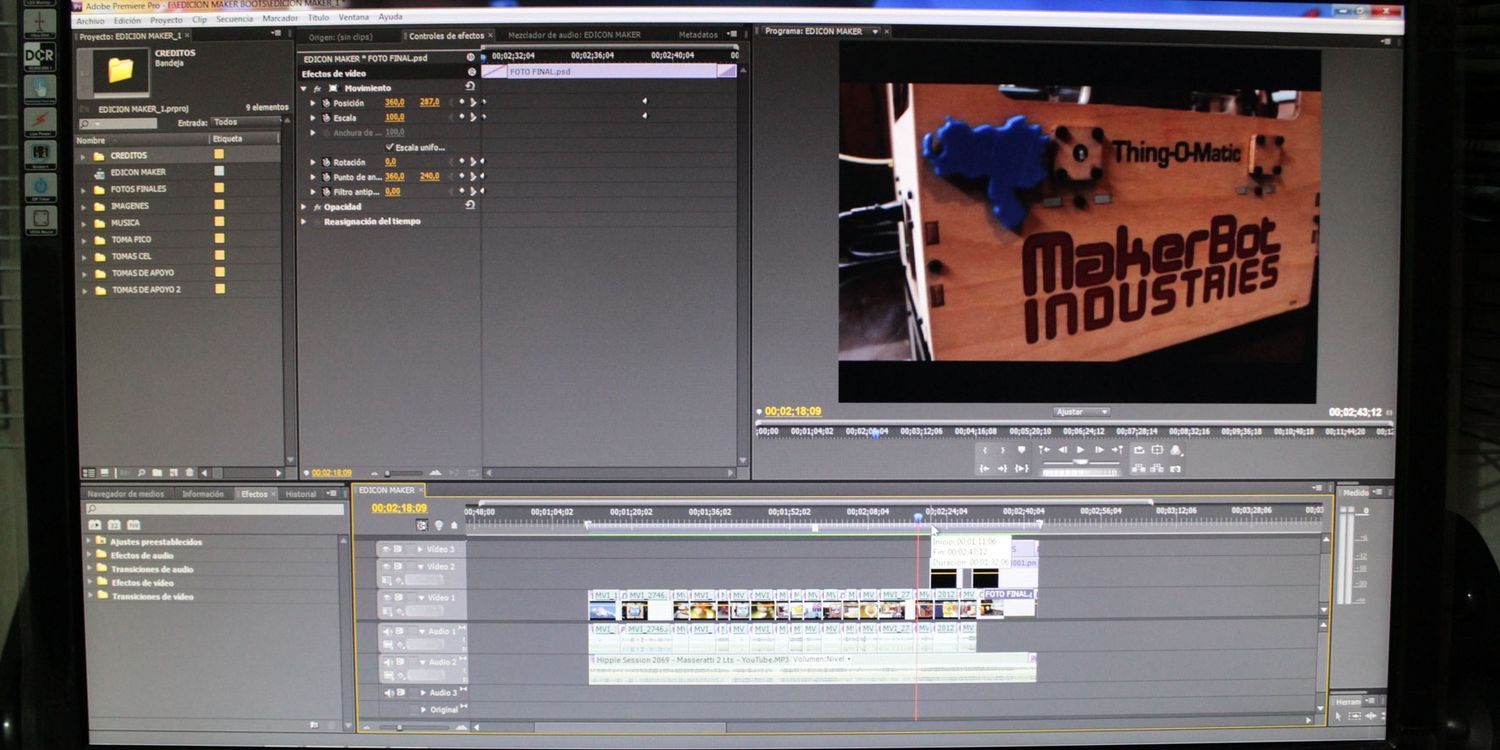Set In point in Program monitor

pyautogui.click(x=985, y=450)
